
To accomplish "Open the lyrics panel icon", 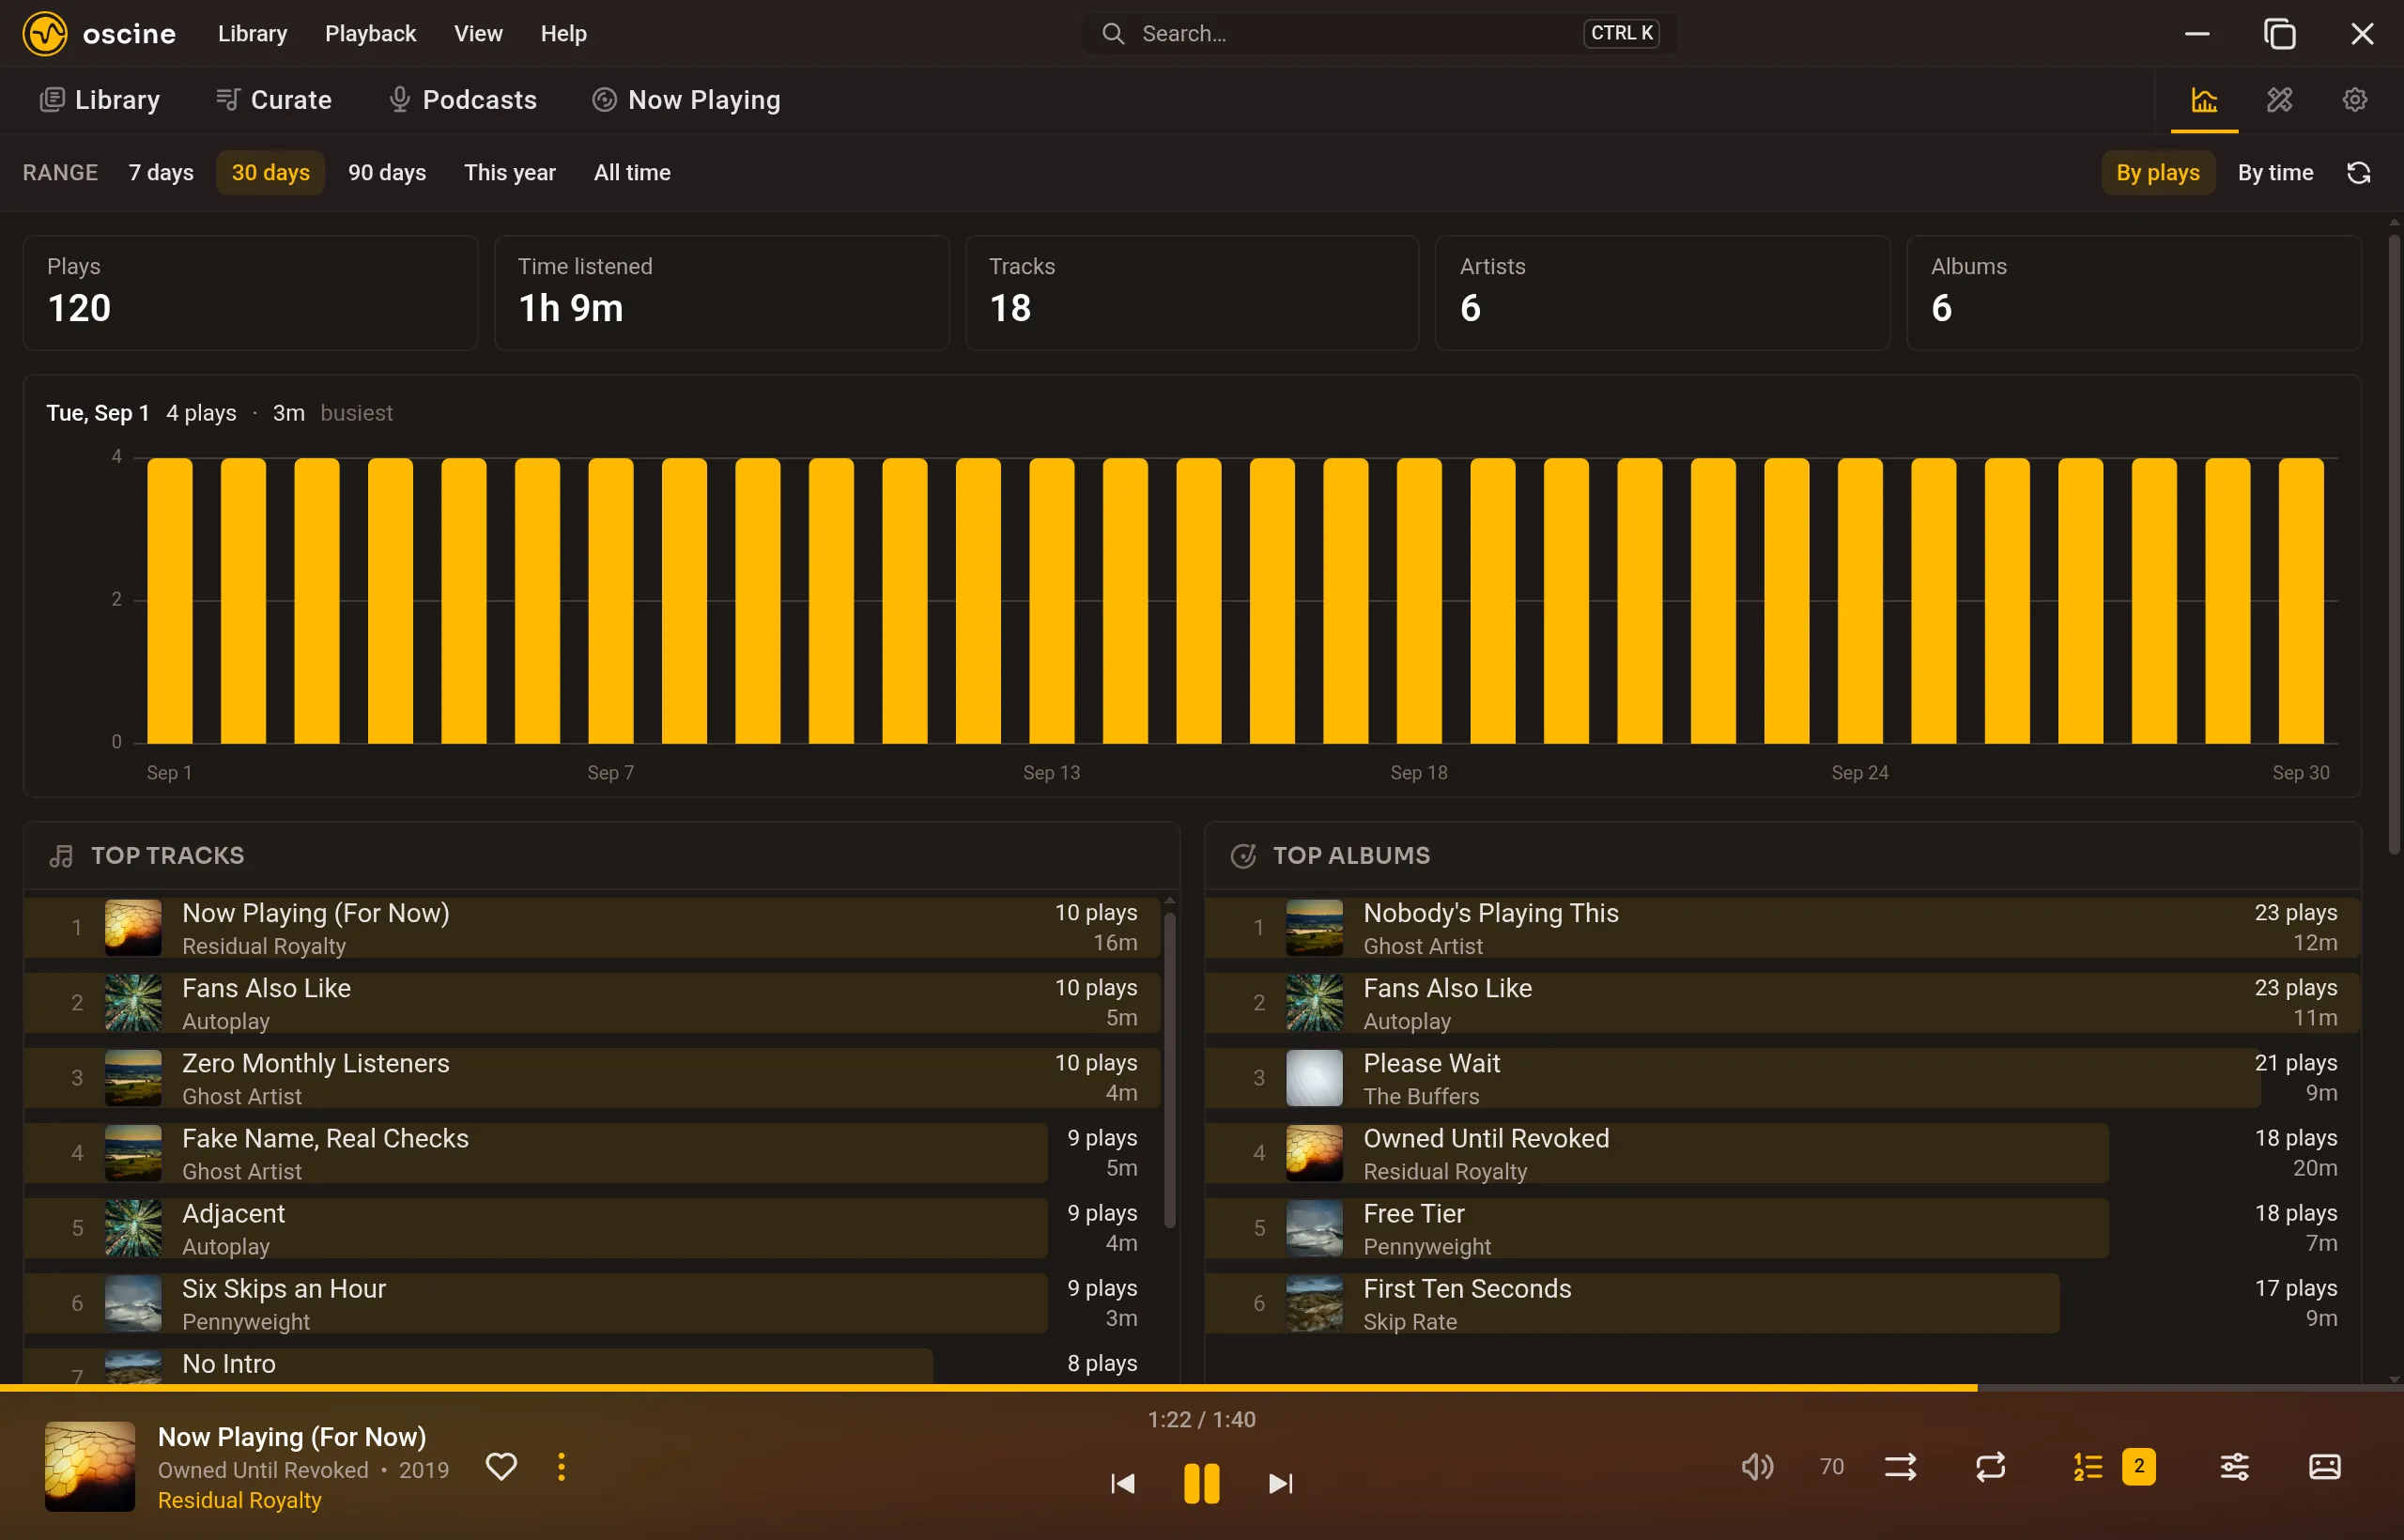I will (2324, 1467).
